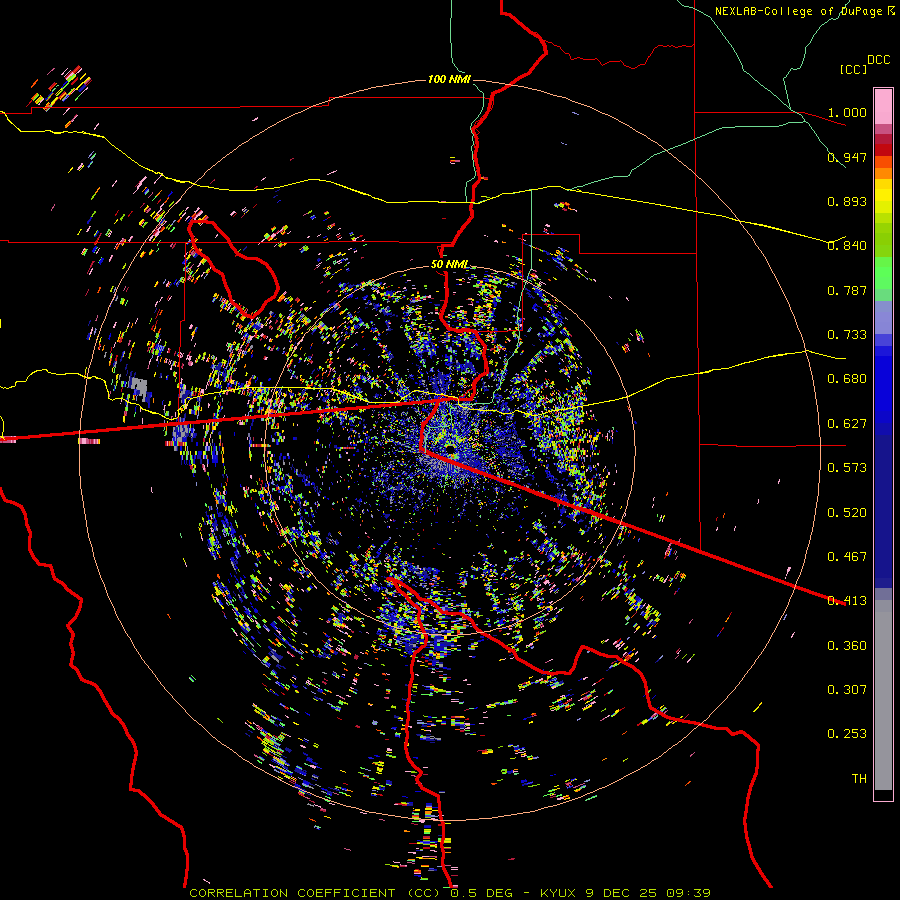Screen dimensions: 900x900
Task: Pick the gray segment of the color bar
Action: pyautogui.click(x=883, y=695)
